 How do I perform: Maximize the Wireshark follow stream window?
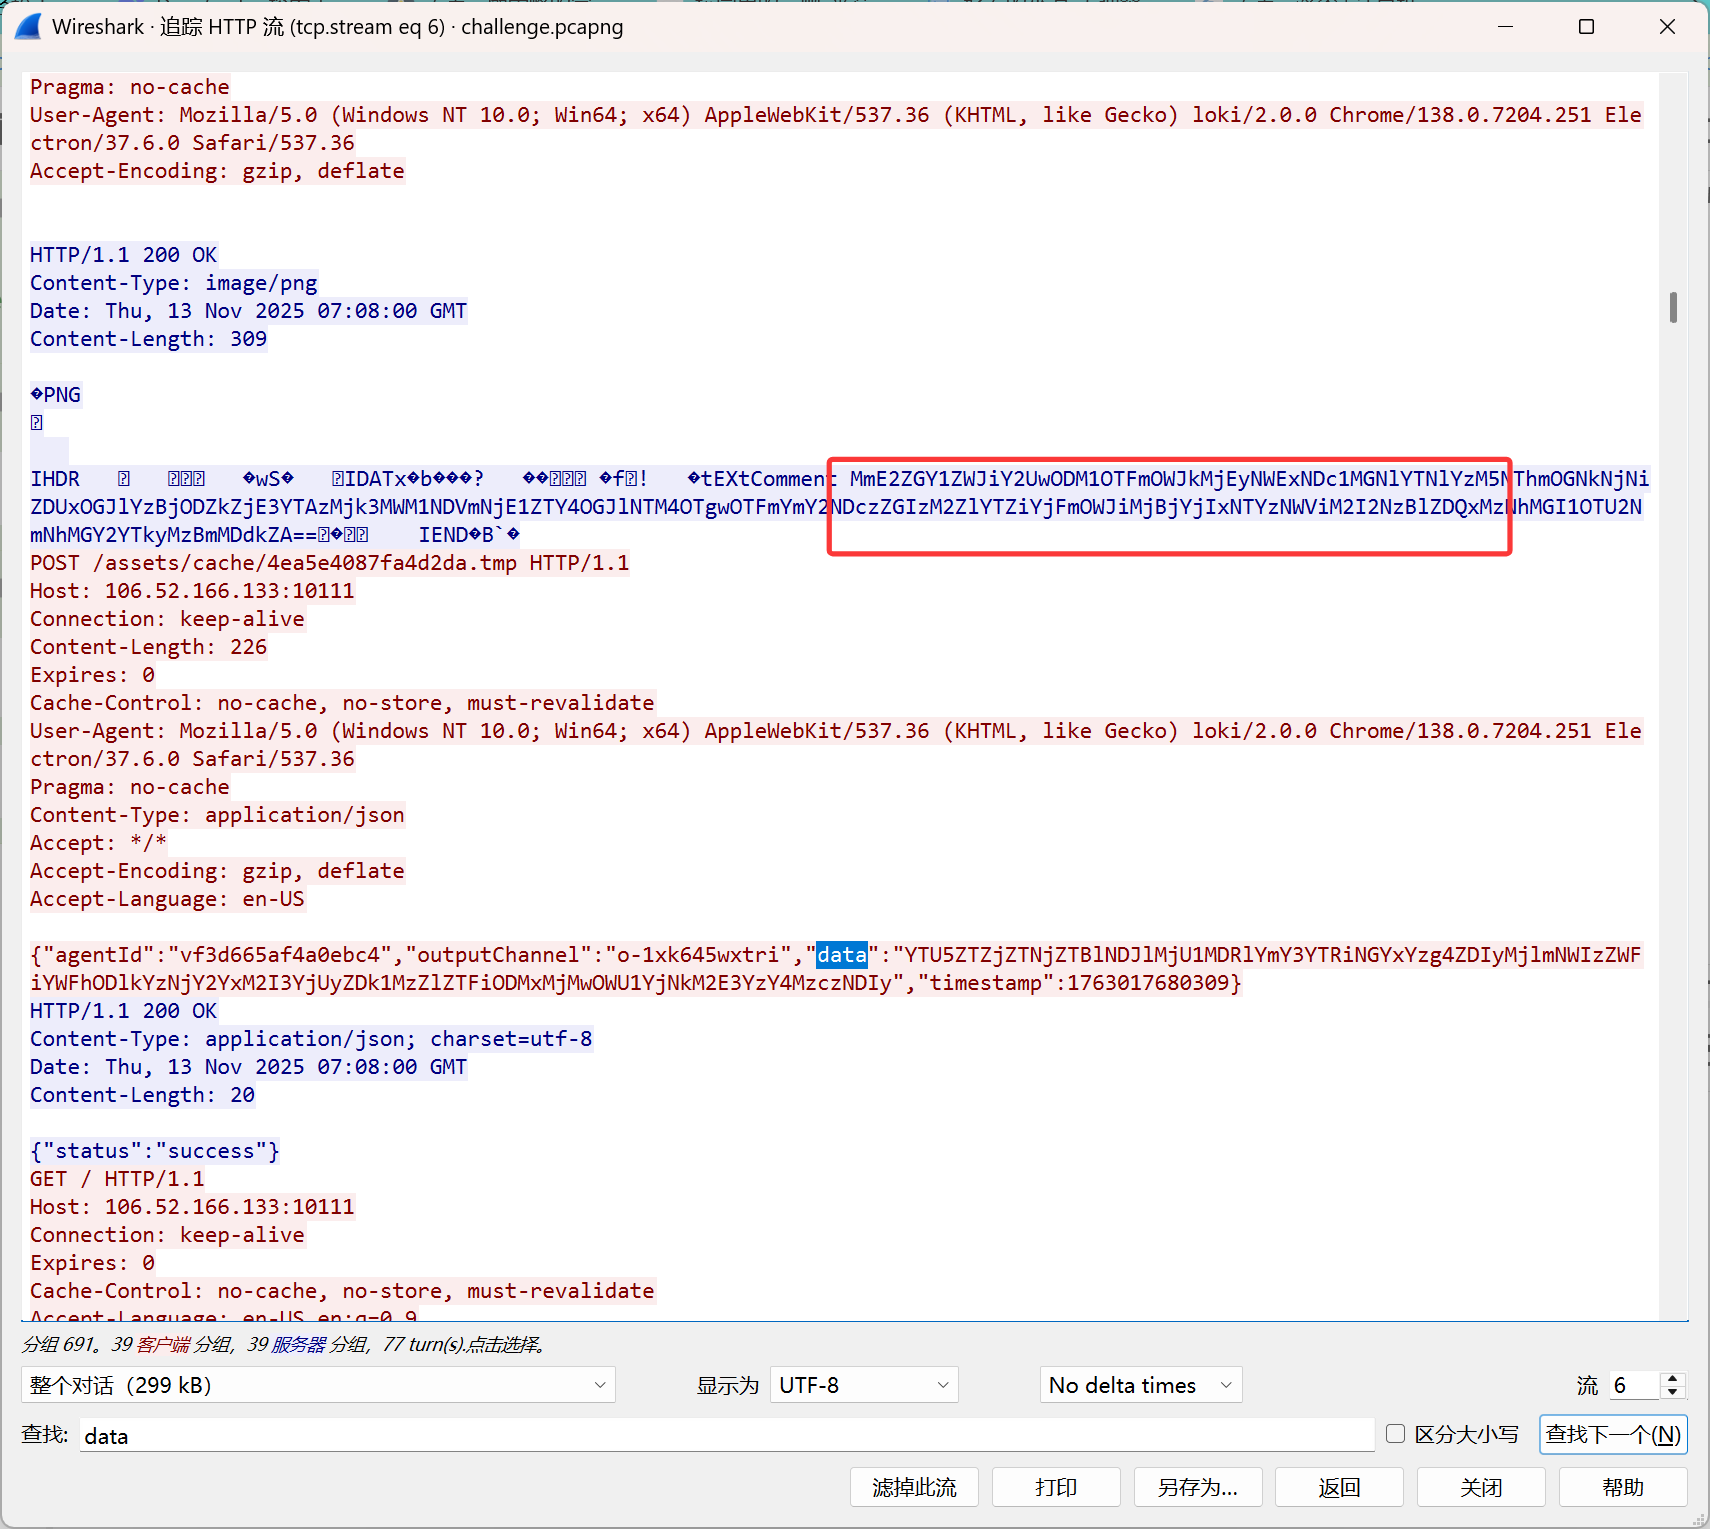(x=1586, y=27)
